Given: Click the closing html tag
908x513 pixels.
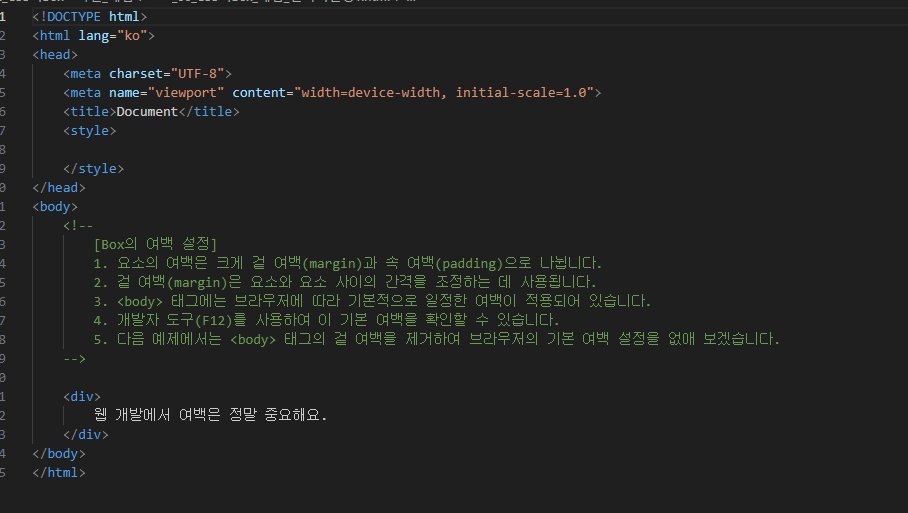Looking at the screenshot, I should [x=59, y=473].
